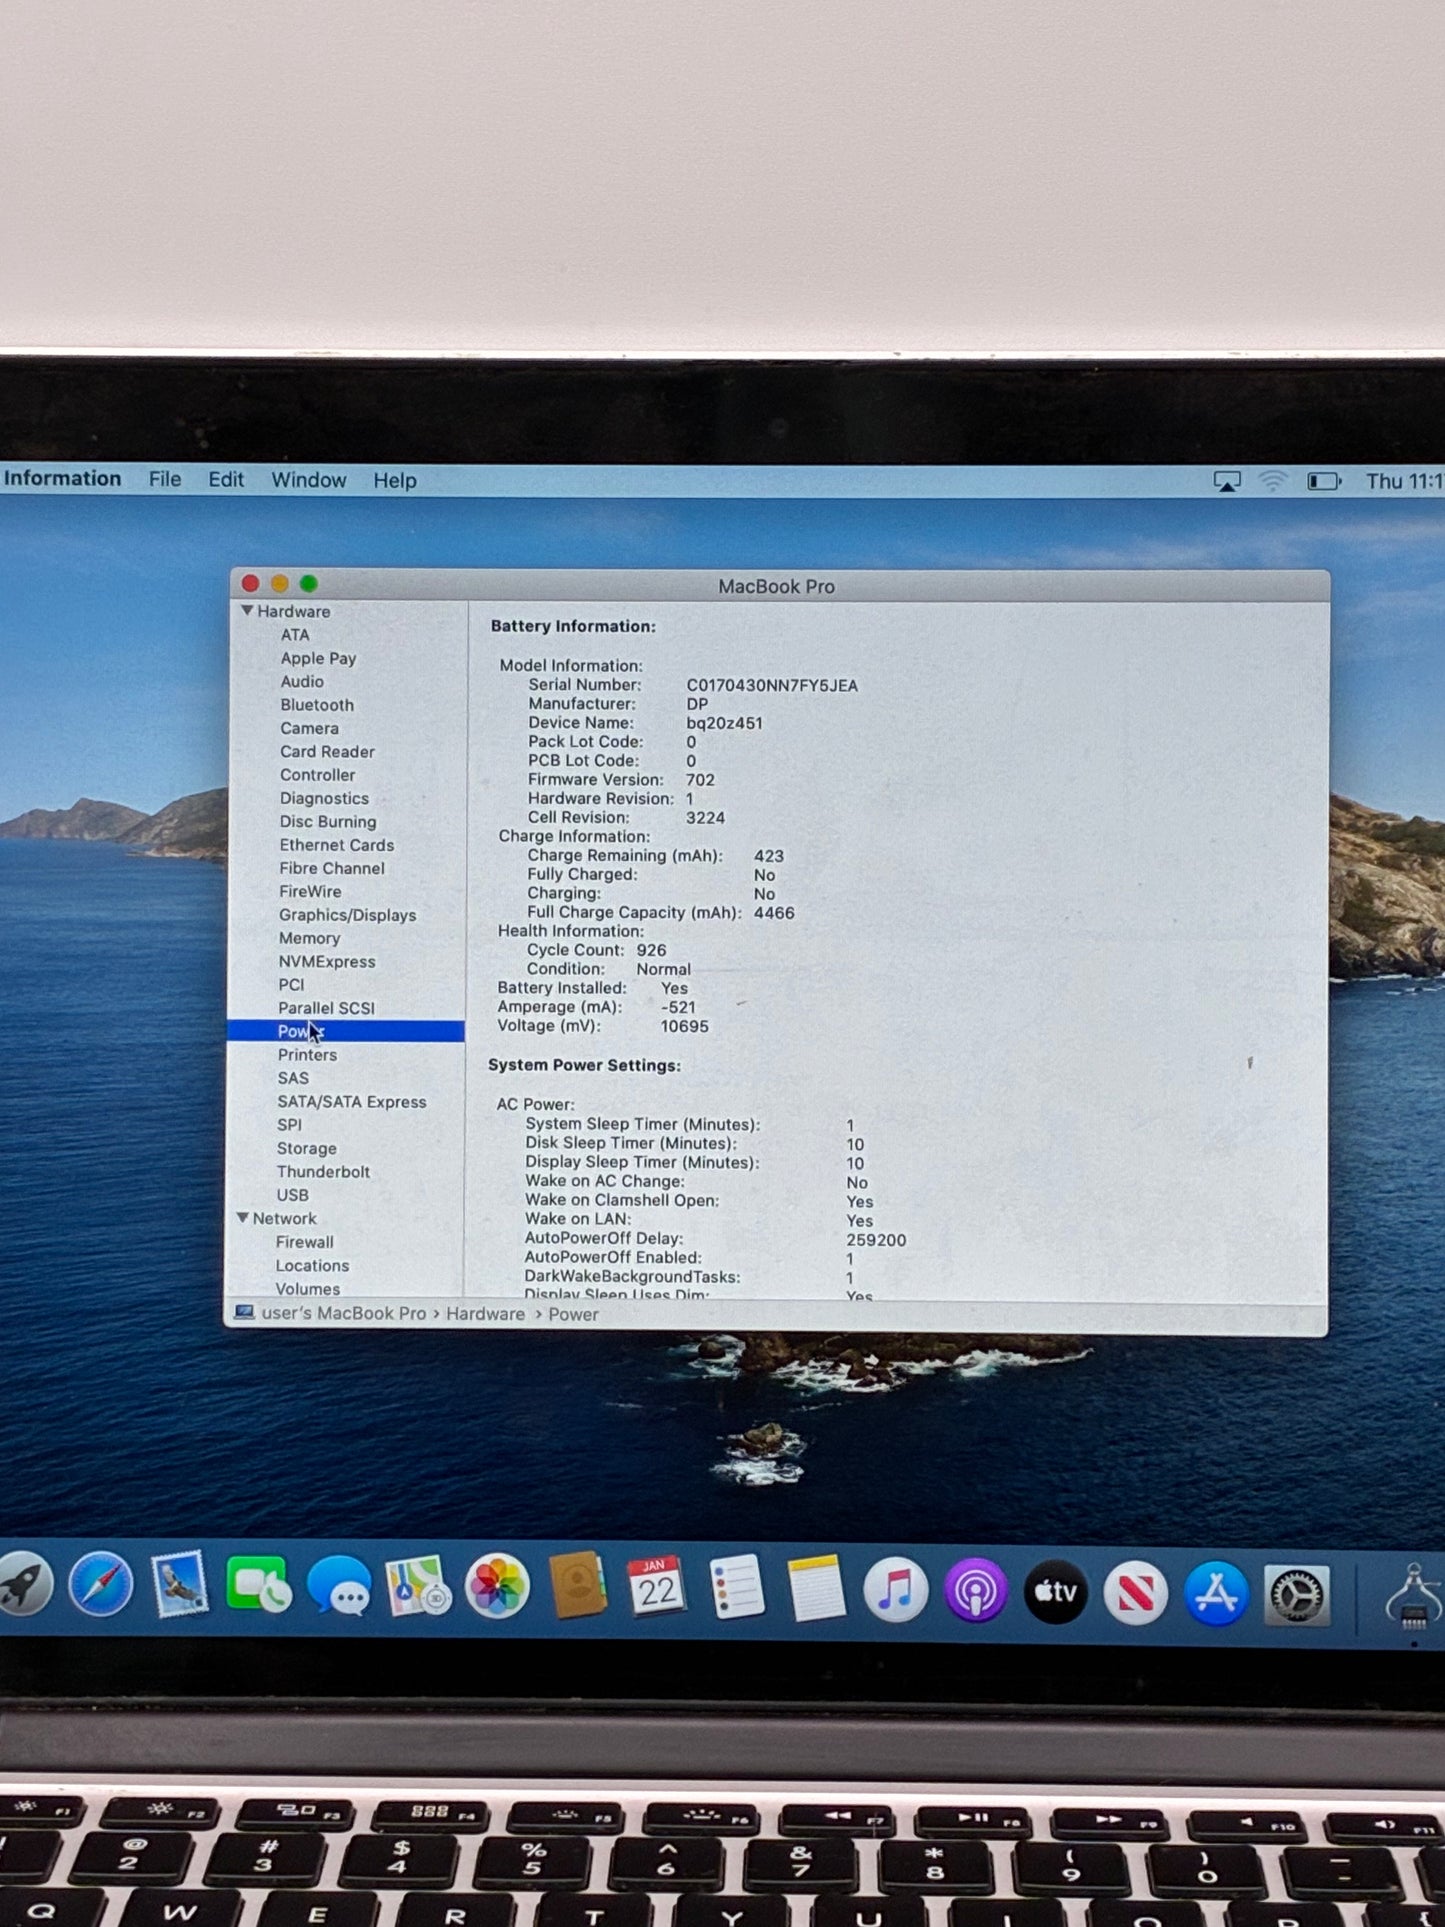Open Calendar showing JAN 22
The width and height of the screenshot is (1445, 1927).
pos(657,1587)
